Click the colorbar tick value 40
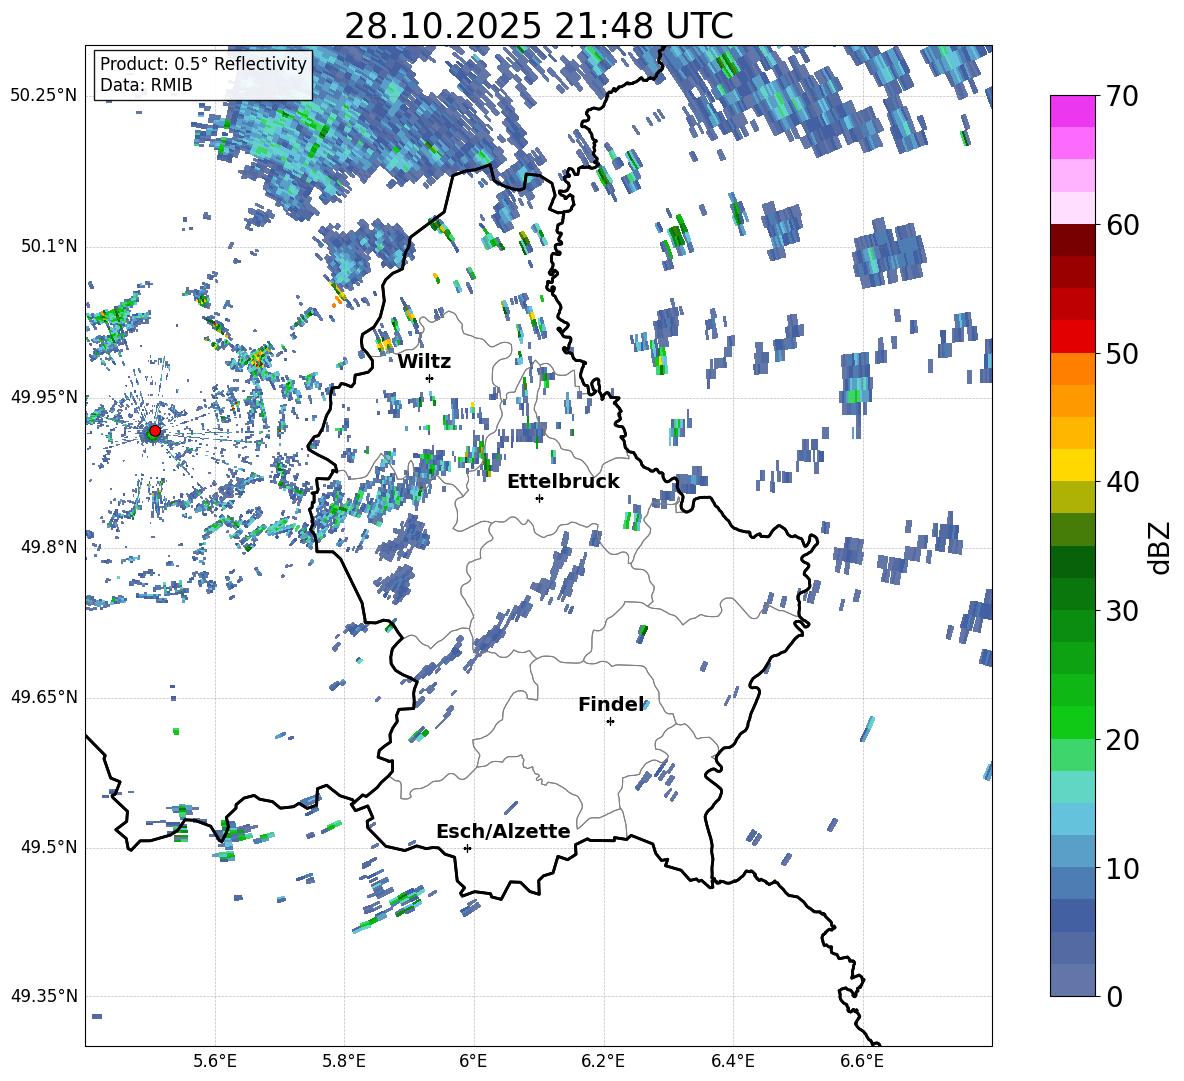This screenshot has width=1184, height=1081. 1122,482
